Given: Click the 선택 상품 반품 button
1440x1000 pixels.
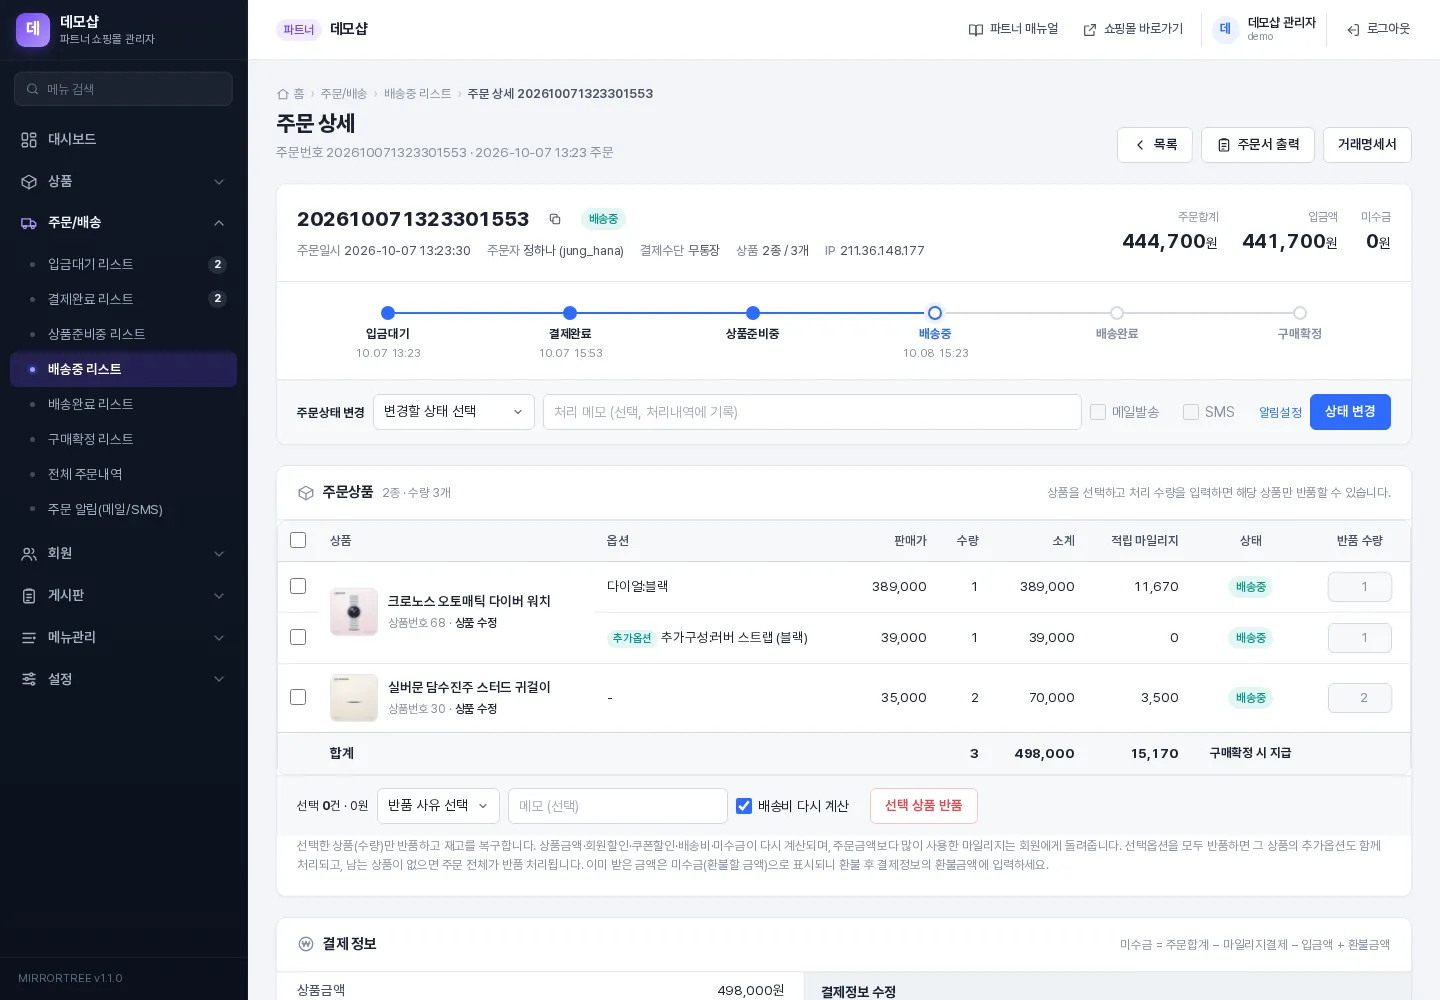Looking at the screenshot, I should point(924,806).
